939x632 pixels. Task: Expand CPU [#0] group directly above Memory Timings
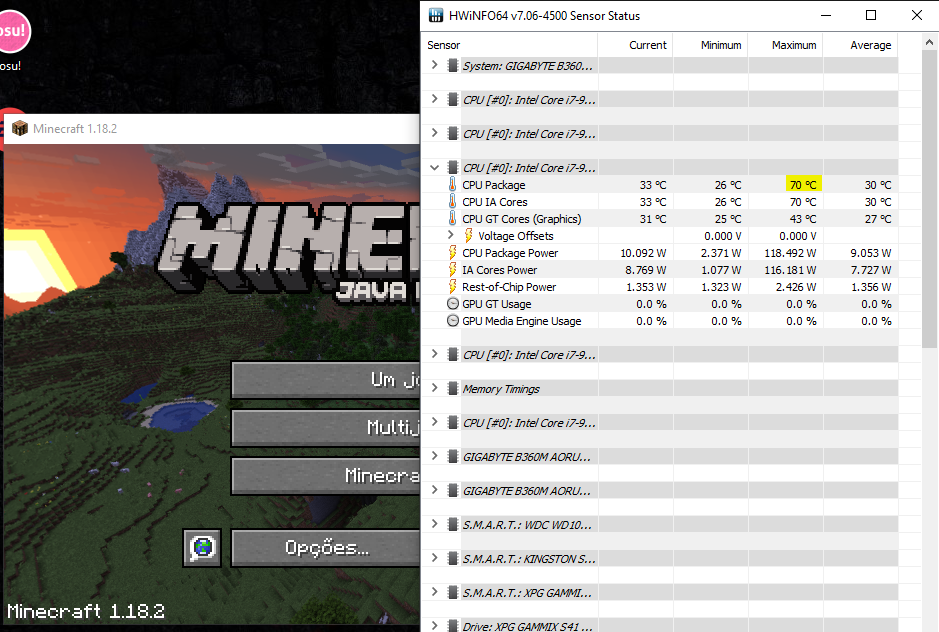coord(435,354)
